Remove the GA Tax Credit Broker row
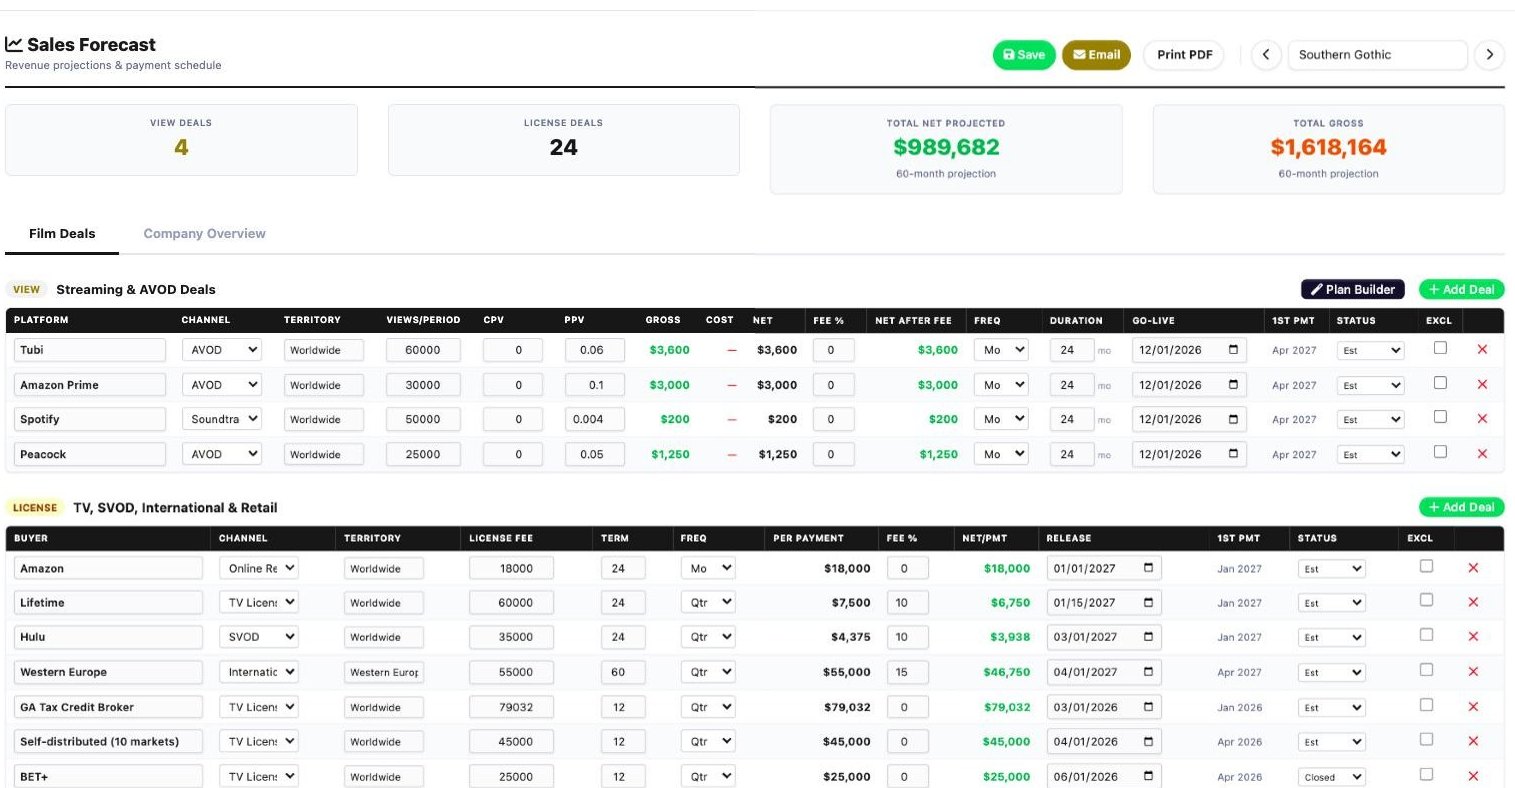 1473,707
